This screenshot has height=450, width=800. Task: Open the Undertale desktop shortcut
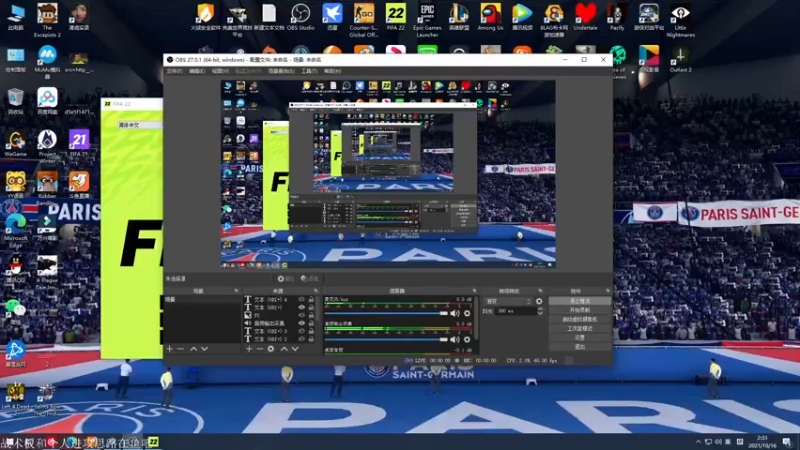[585, 17]
